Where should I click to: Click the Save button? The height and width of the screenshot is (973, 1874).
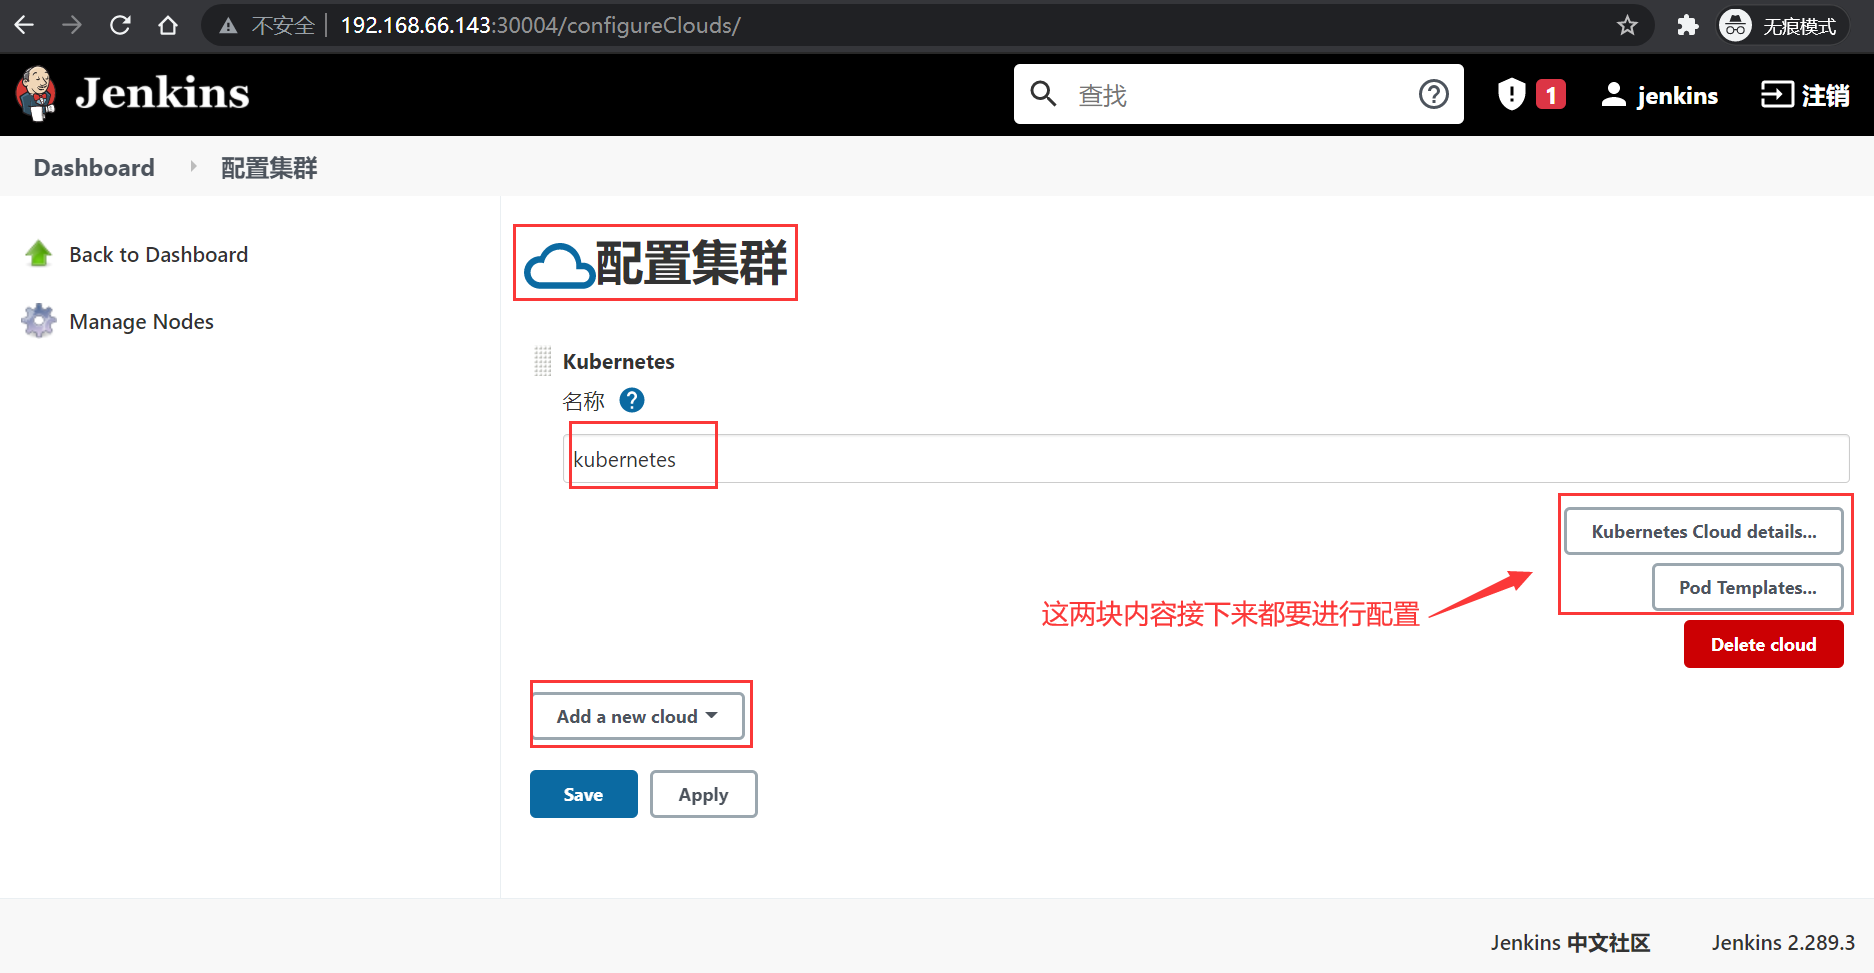click(x=583, y=794)
